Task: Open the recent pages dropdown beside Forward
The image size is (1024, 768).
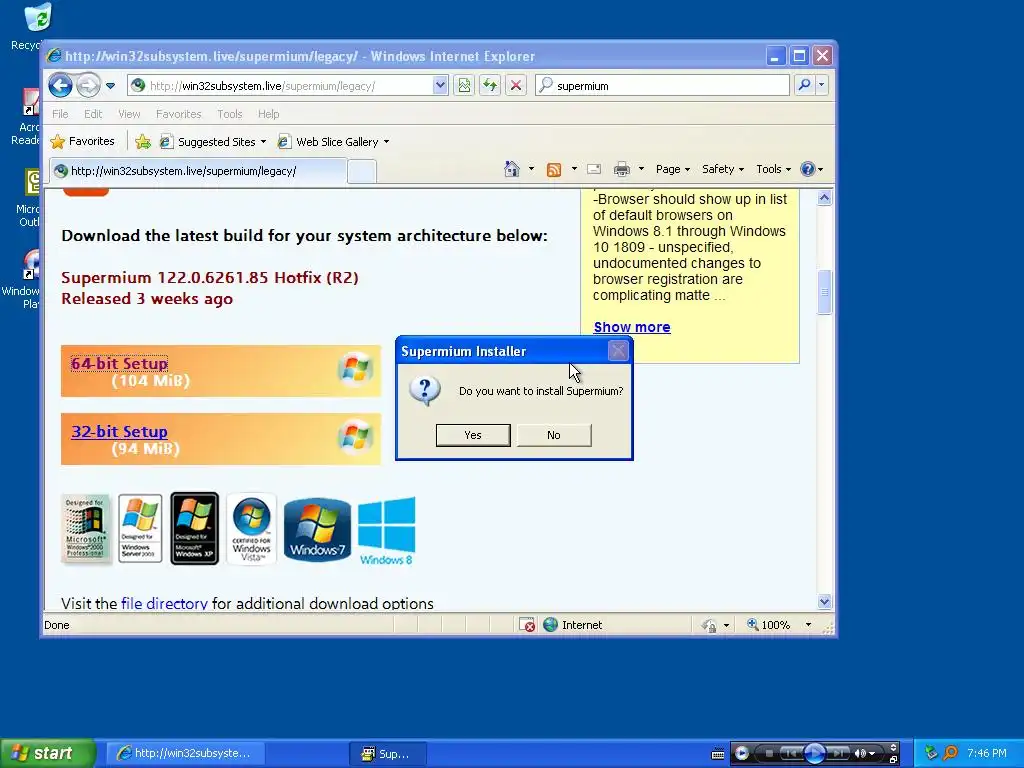Action: (x=110, y=86)
